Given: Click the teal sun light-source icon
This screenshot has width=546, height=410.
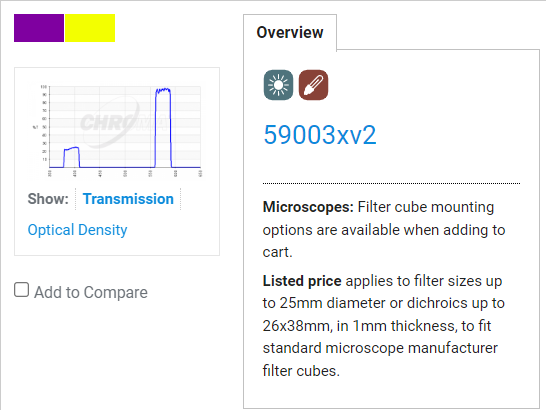Looking at the screenshot, I should pos(278,85).
